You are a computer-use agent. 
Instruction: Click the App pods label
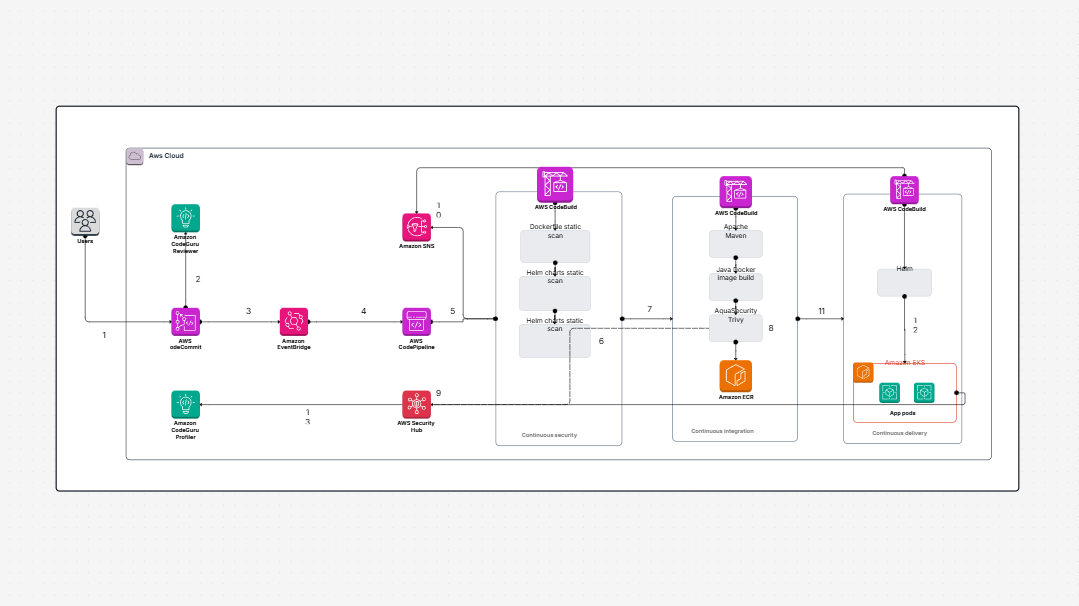coord(903,413)
